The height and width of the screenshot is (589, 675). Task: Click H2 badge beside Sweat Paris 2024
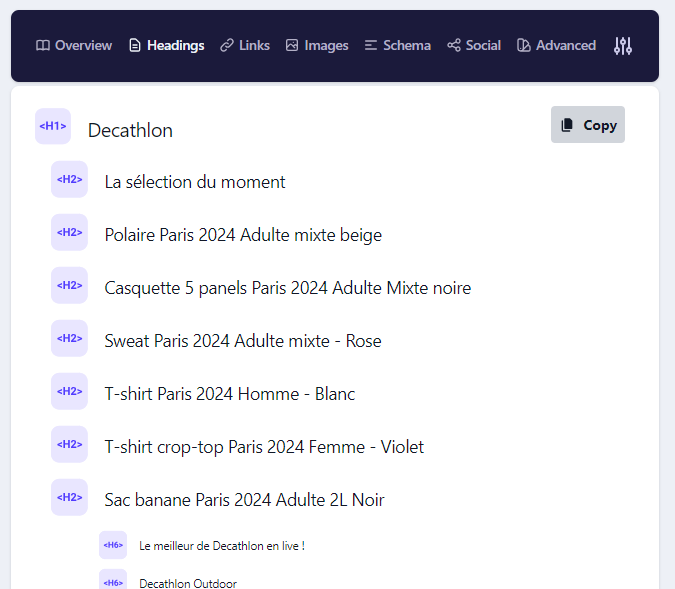pyautogui.click(x=69, y=338)
